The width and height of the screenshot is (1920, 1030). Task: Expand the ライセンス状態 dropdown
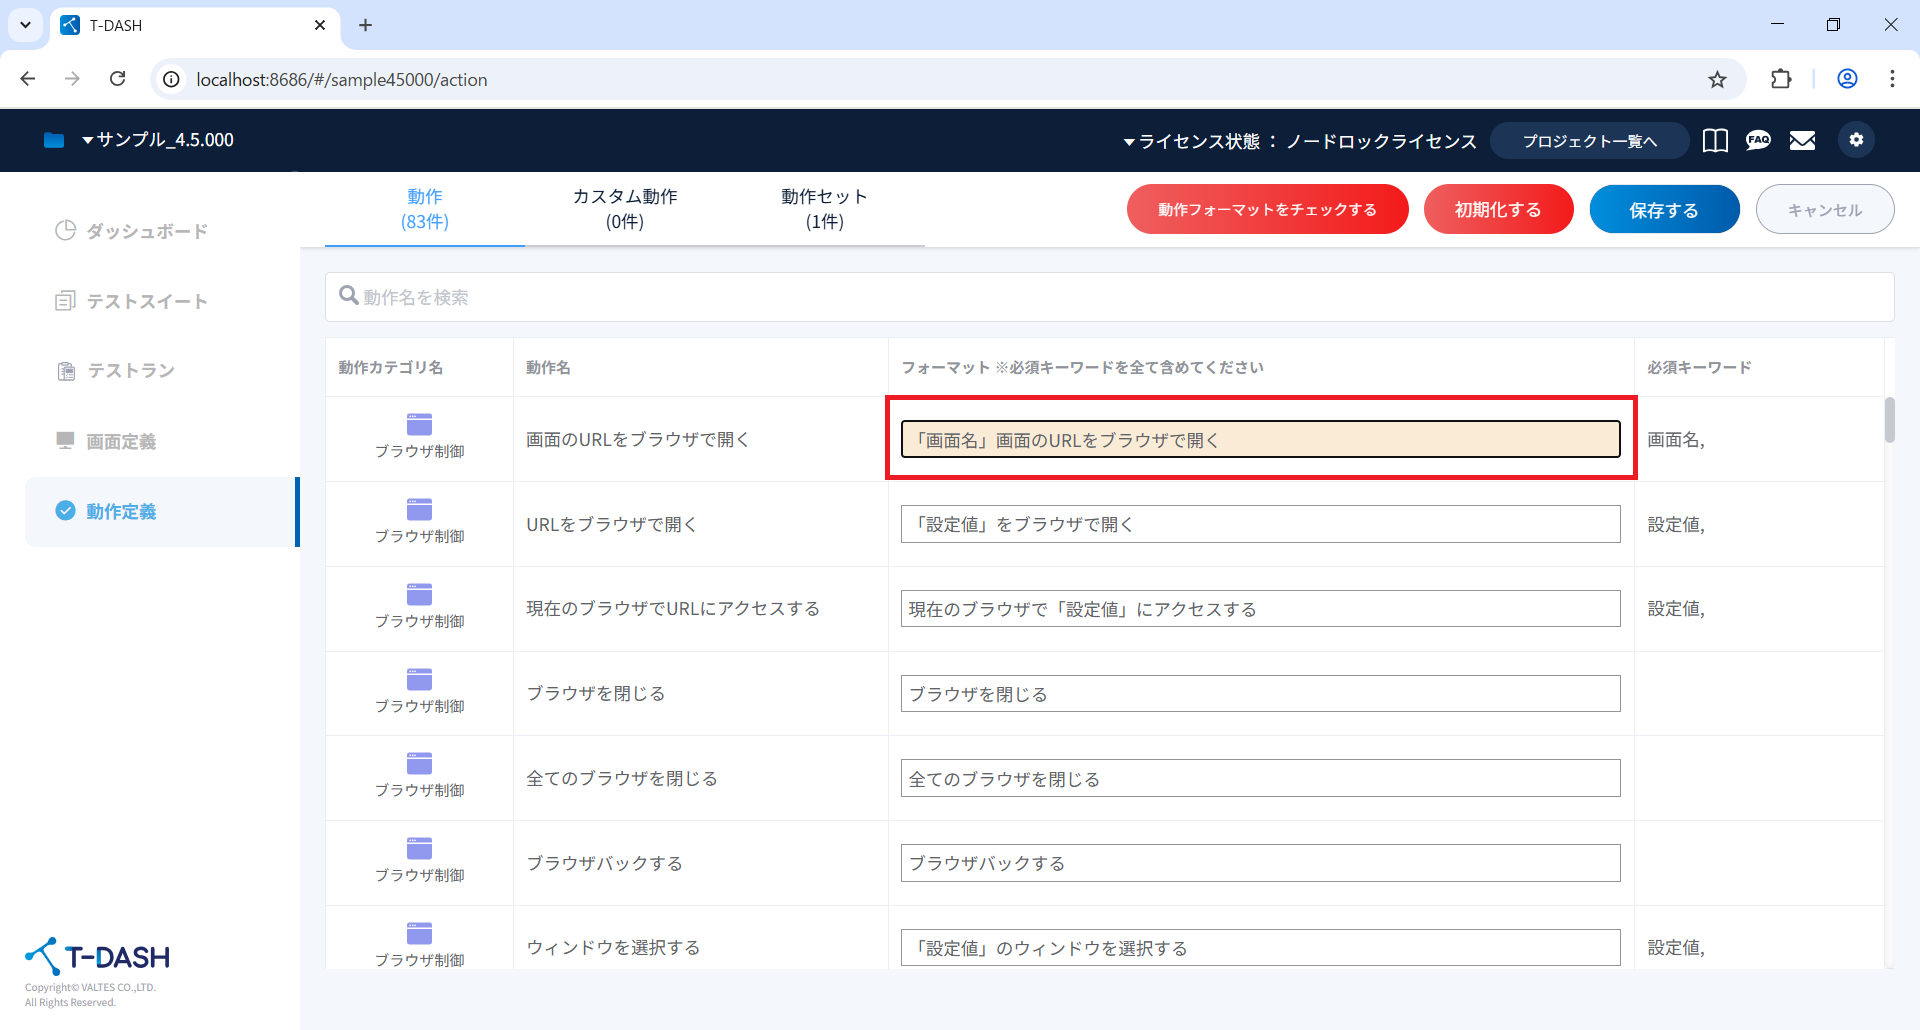point(1299,141)
